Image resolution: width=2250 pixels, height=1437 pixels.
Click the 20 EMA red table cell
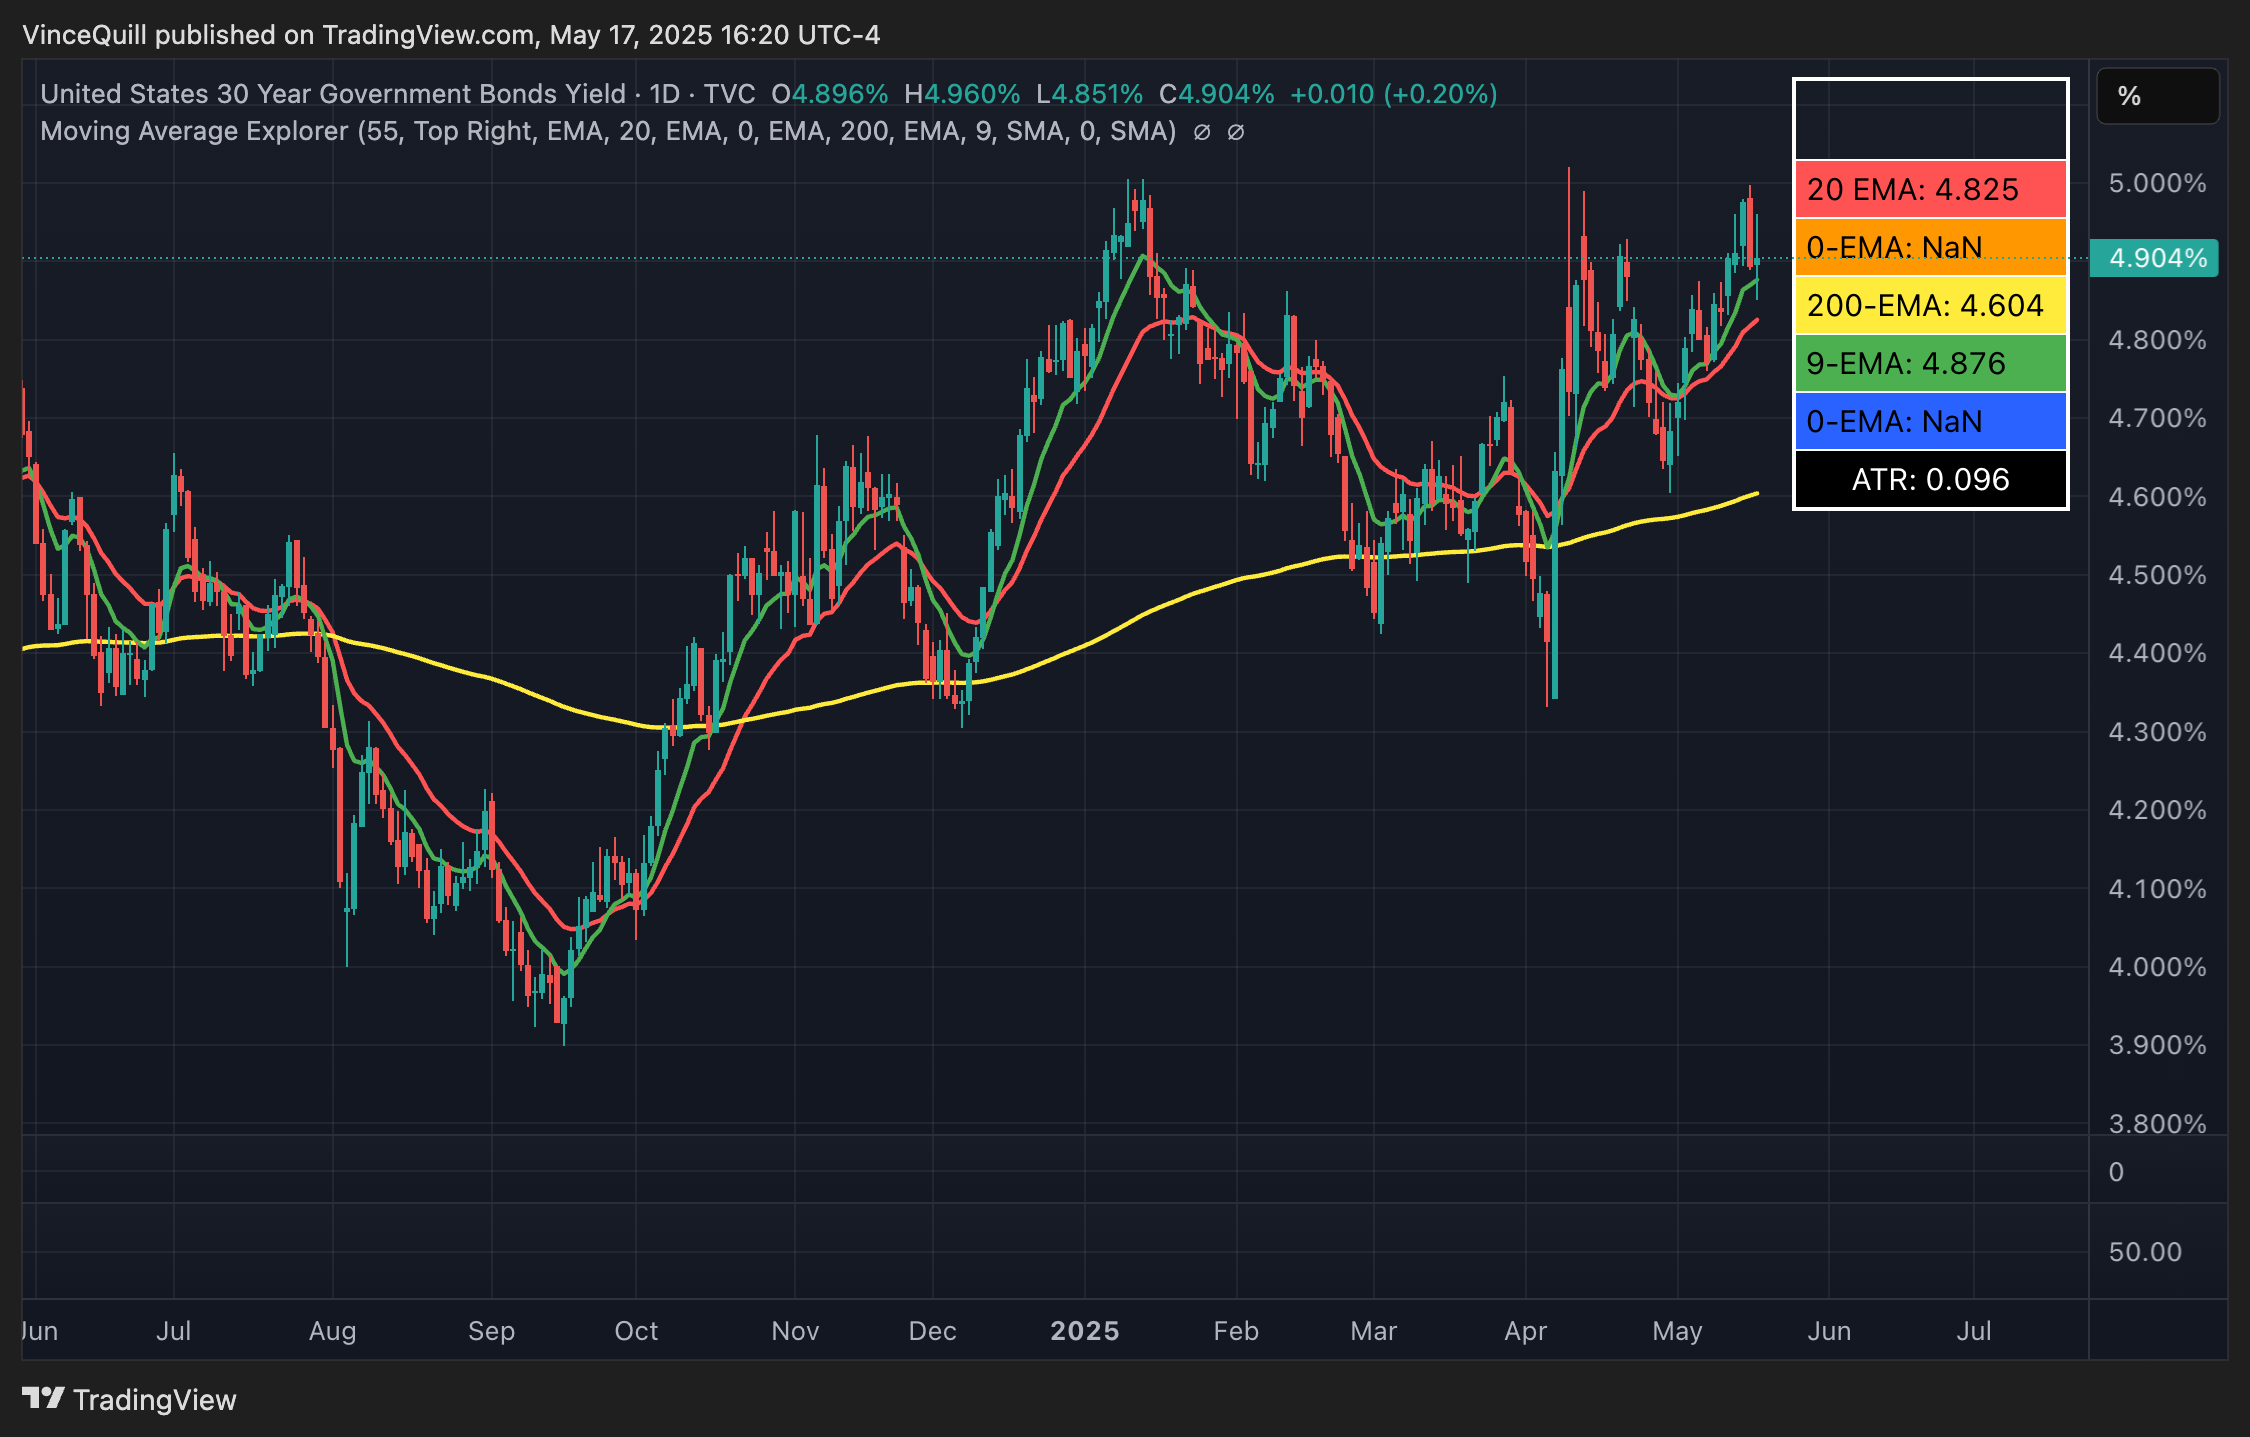coord(1930,189)
